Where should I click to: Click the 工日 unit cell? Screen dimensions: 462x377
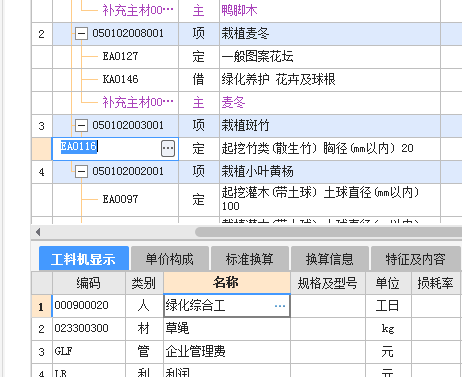coord(388,306)
